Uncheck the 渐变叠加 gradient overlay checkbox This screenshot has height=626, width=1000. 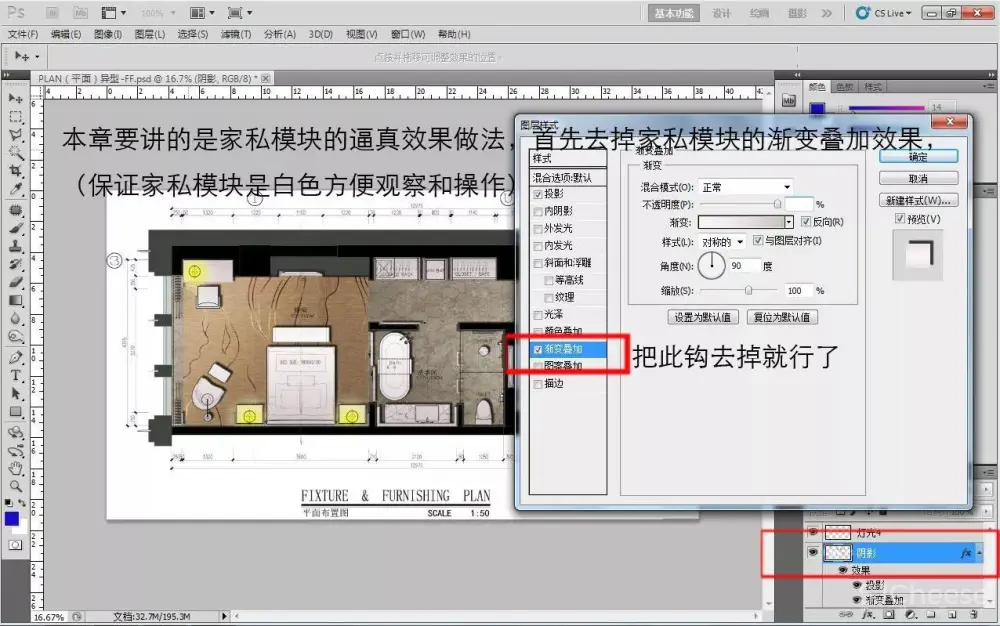(539, 349)
